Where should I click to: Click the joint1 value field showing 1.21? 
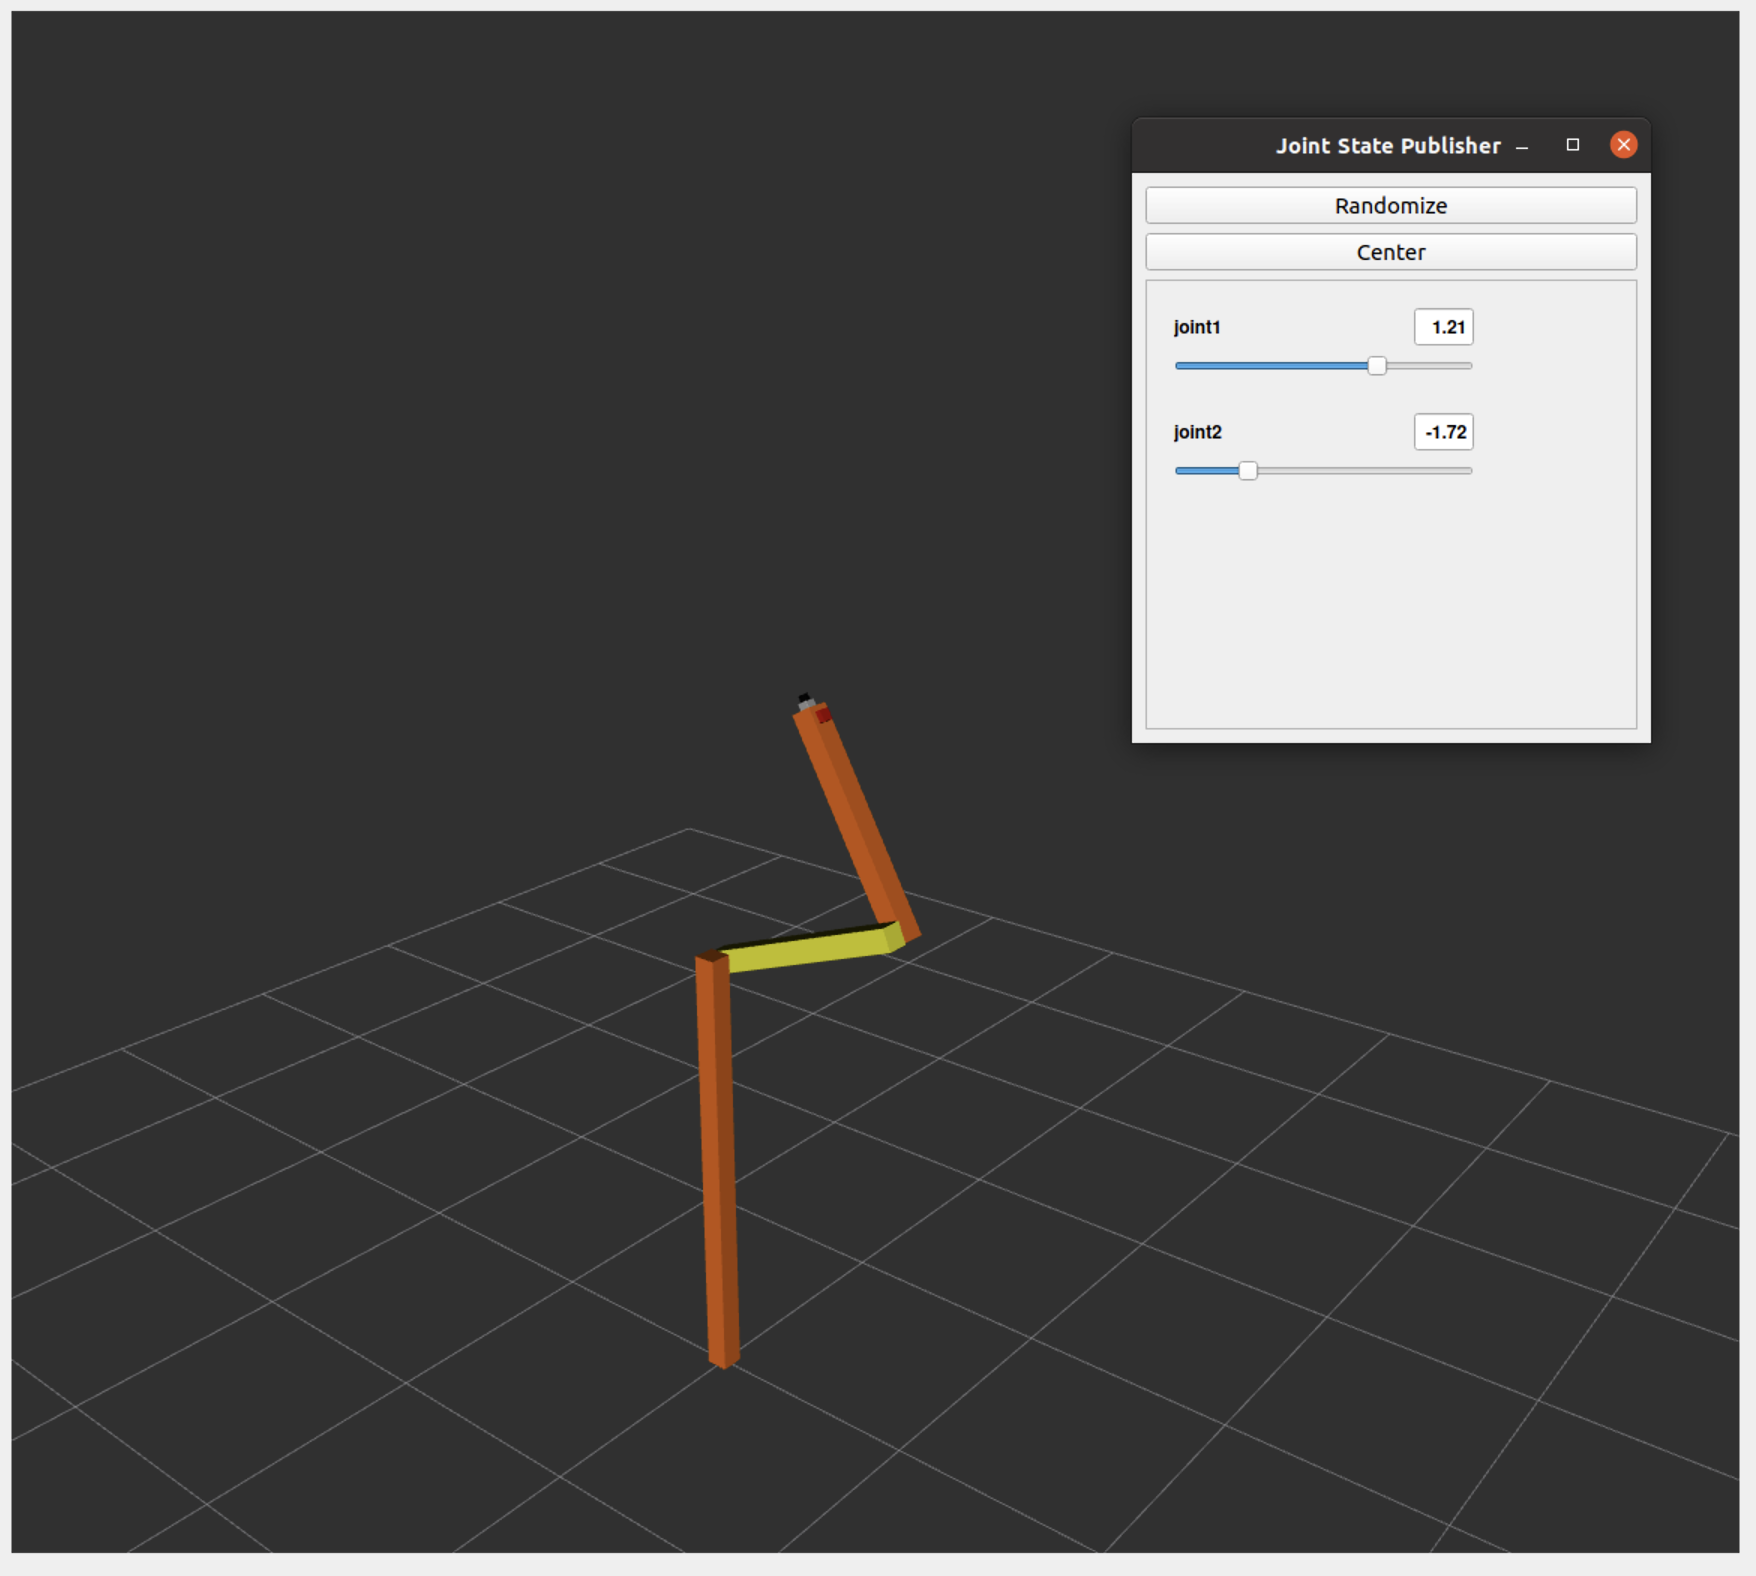1443,327
